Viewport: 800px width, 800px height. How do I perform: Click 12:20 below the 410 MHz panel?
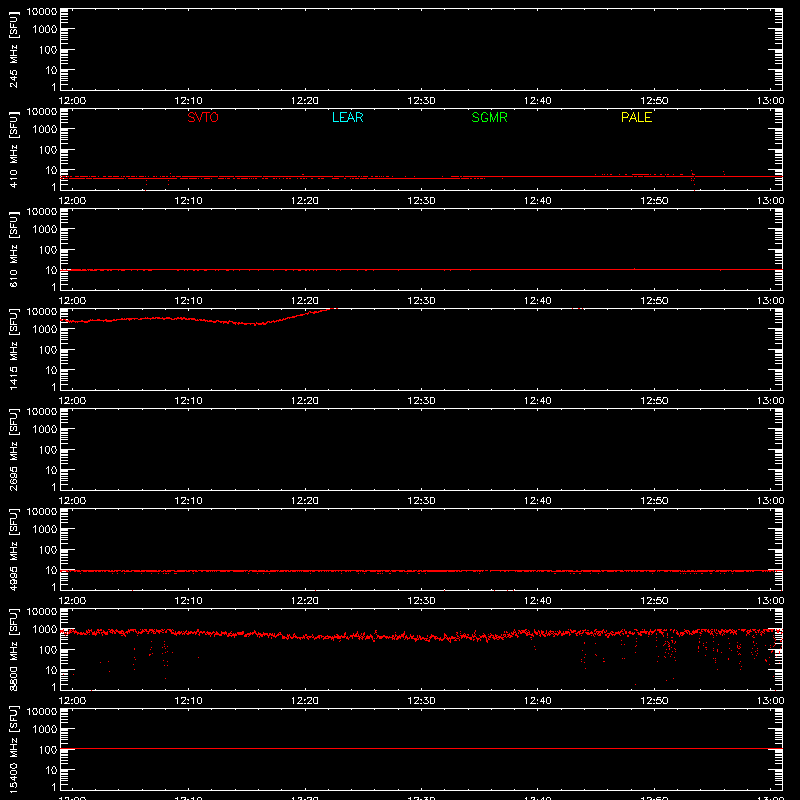[305, 201]
